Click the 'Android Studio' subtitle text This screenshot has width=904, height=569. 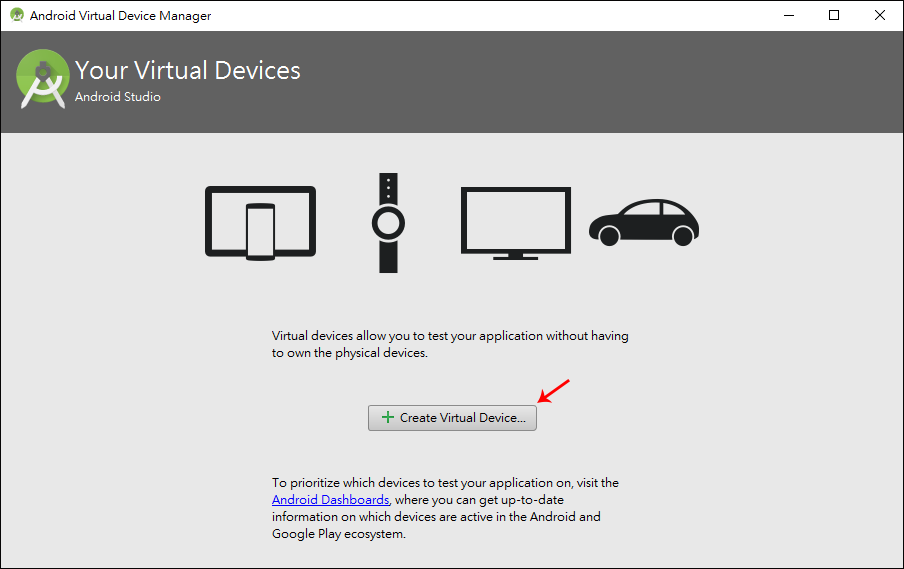pyautogui.click(x=118, y=97)
